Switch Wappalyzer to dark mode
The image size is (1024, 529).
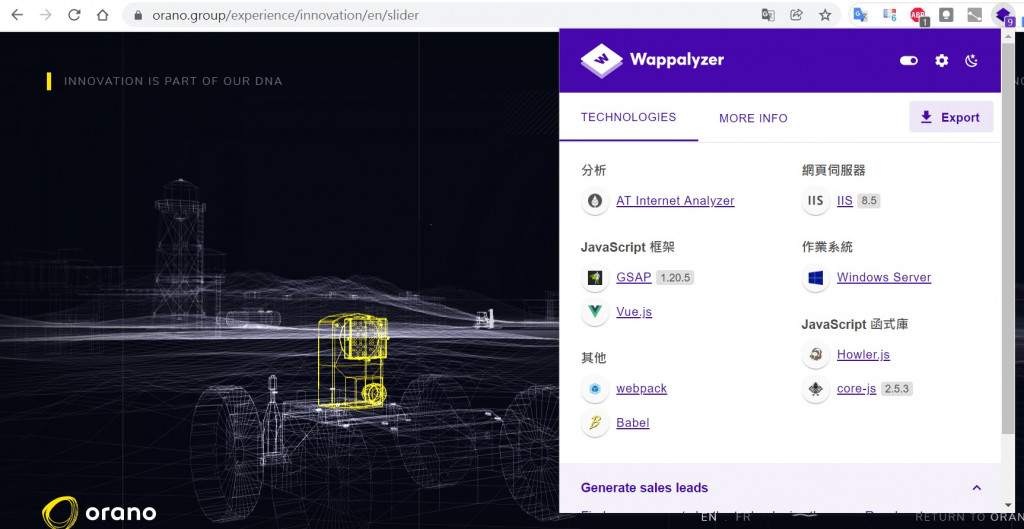[x=972, y=61]
